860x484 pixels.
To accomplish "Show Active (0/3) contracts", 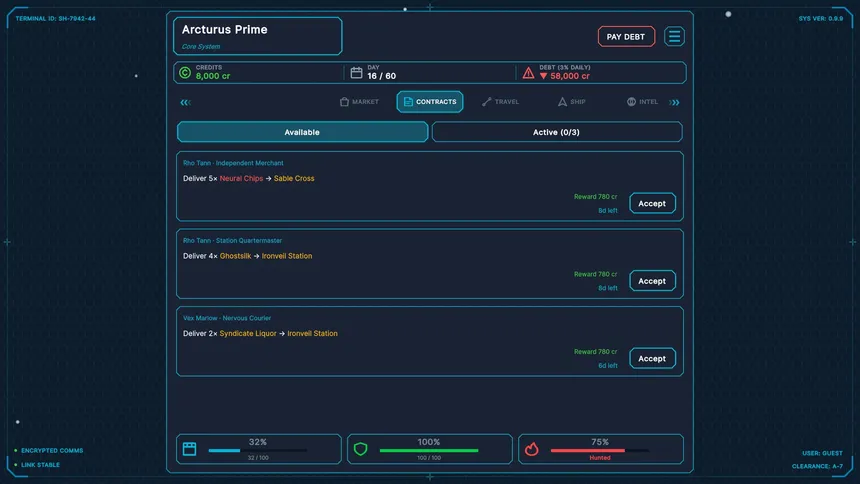I will coord(557,132).
